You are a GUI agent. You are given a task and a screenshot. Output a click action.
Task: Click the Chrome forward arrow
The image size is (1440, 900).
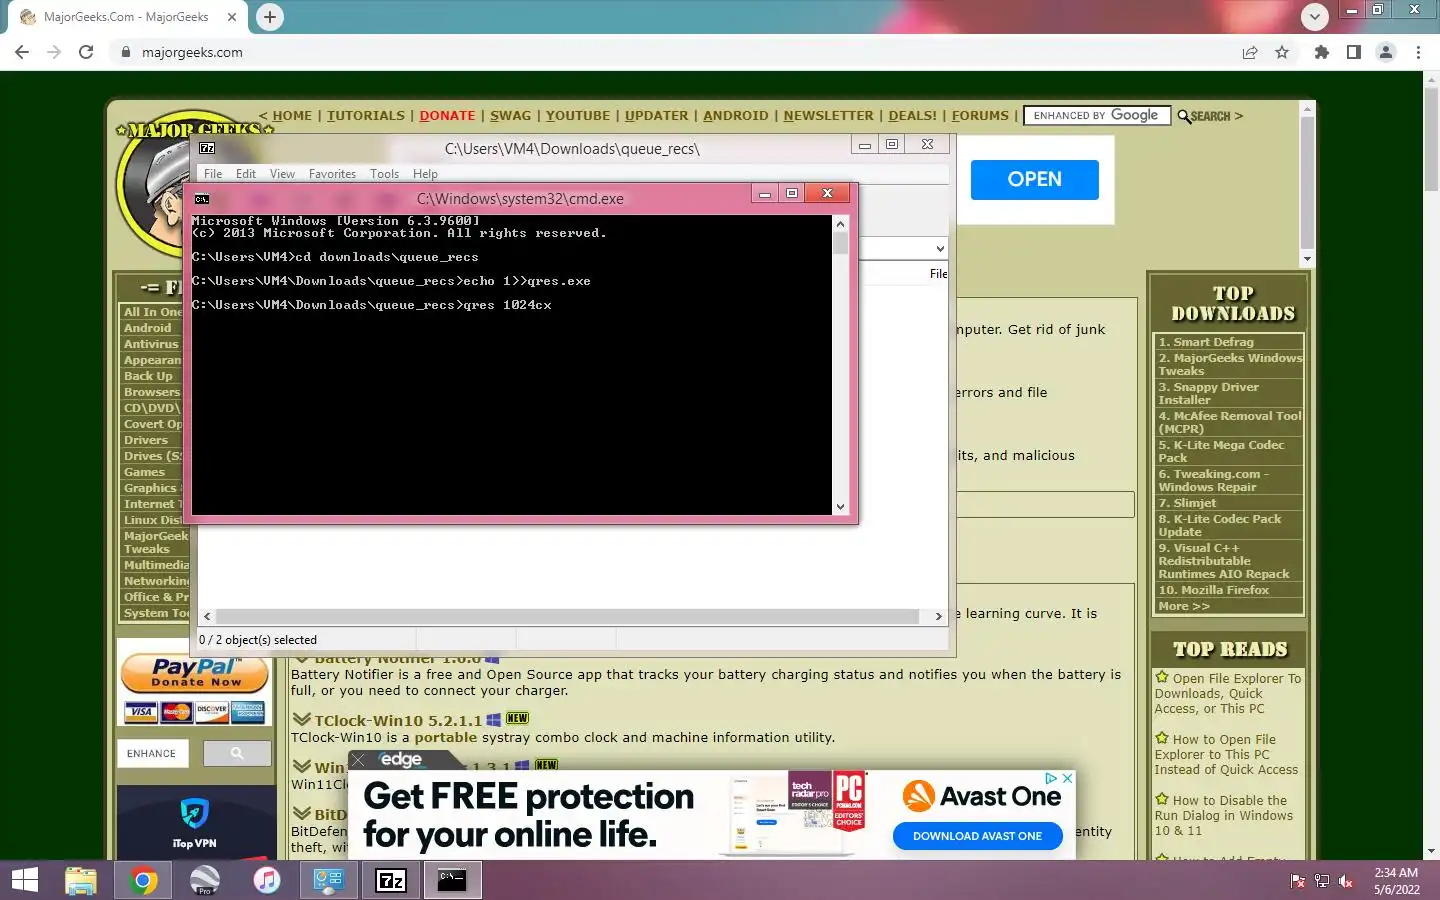(x=54, y=52)
